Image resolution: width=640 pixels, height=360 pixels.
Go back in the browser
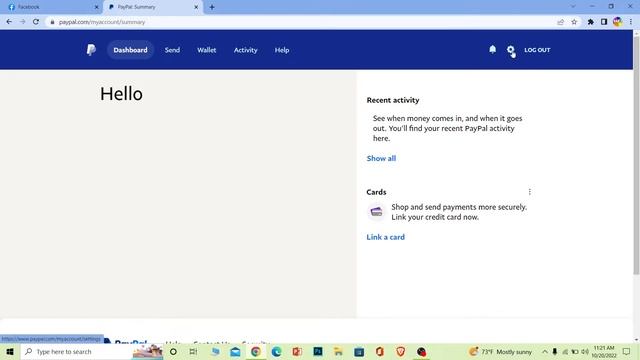(9, 22)
